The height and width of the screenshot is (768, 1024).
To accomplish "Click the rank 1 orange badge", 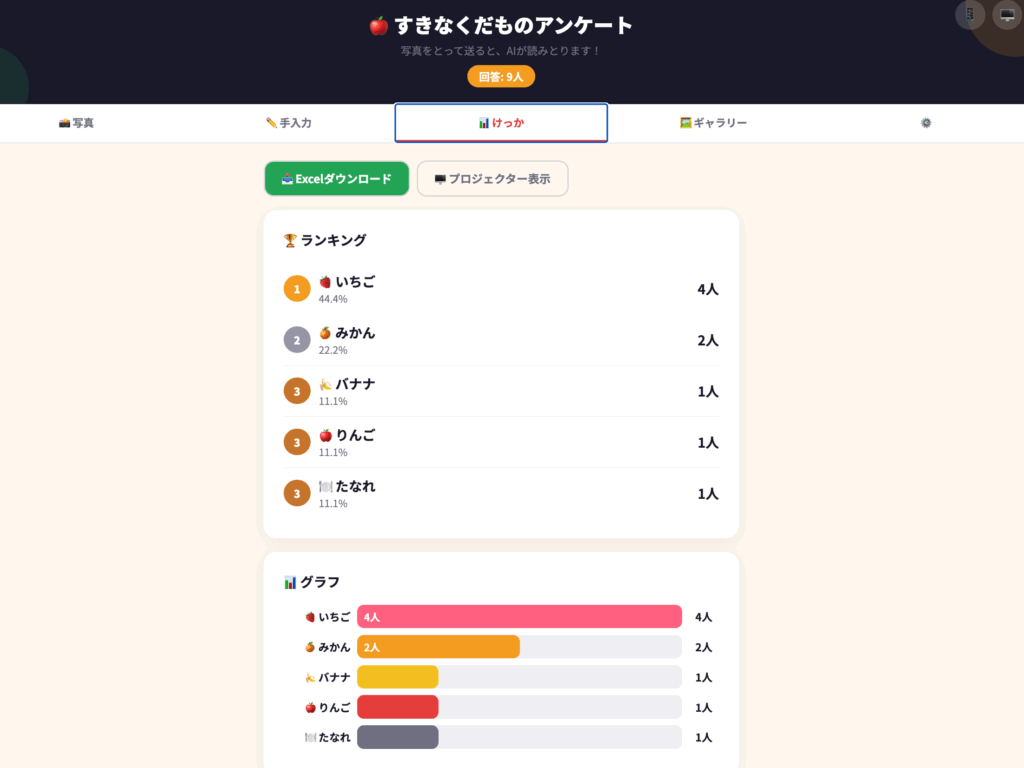I will 297,289.
